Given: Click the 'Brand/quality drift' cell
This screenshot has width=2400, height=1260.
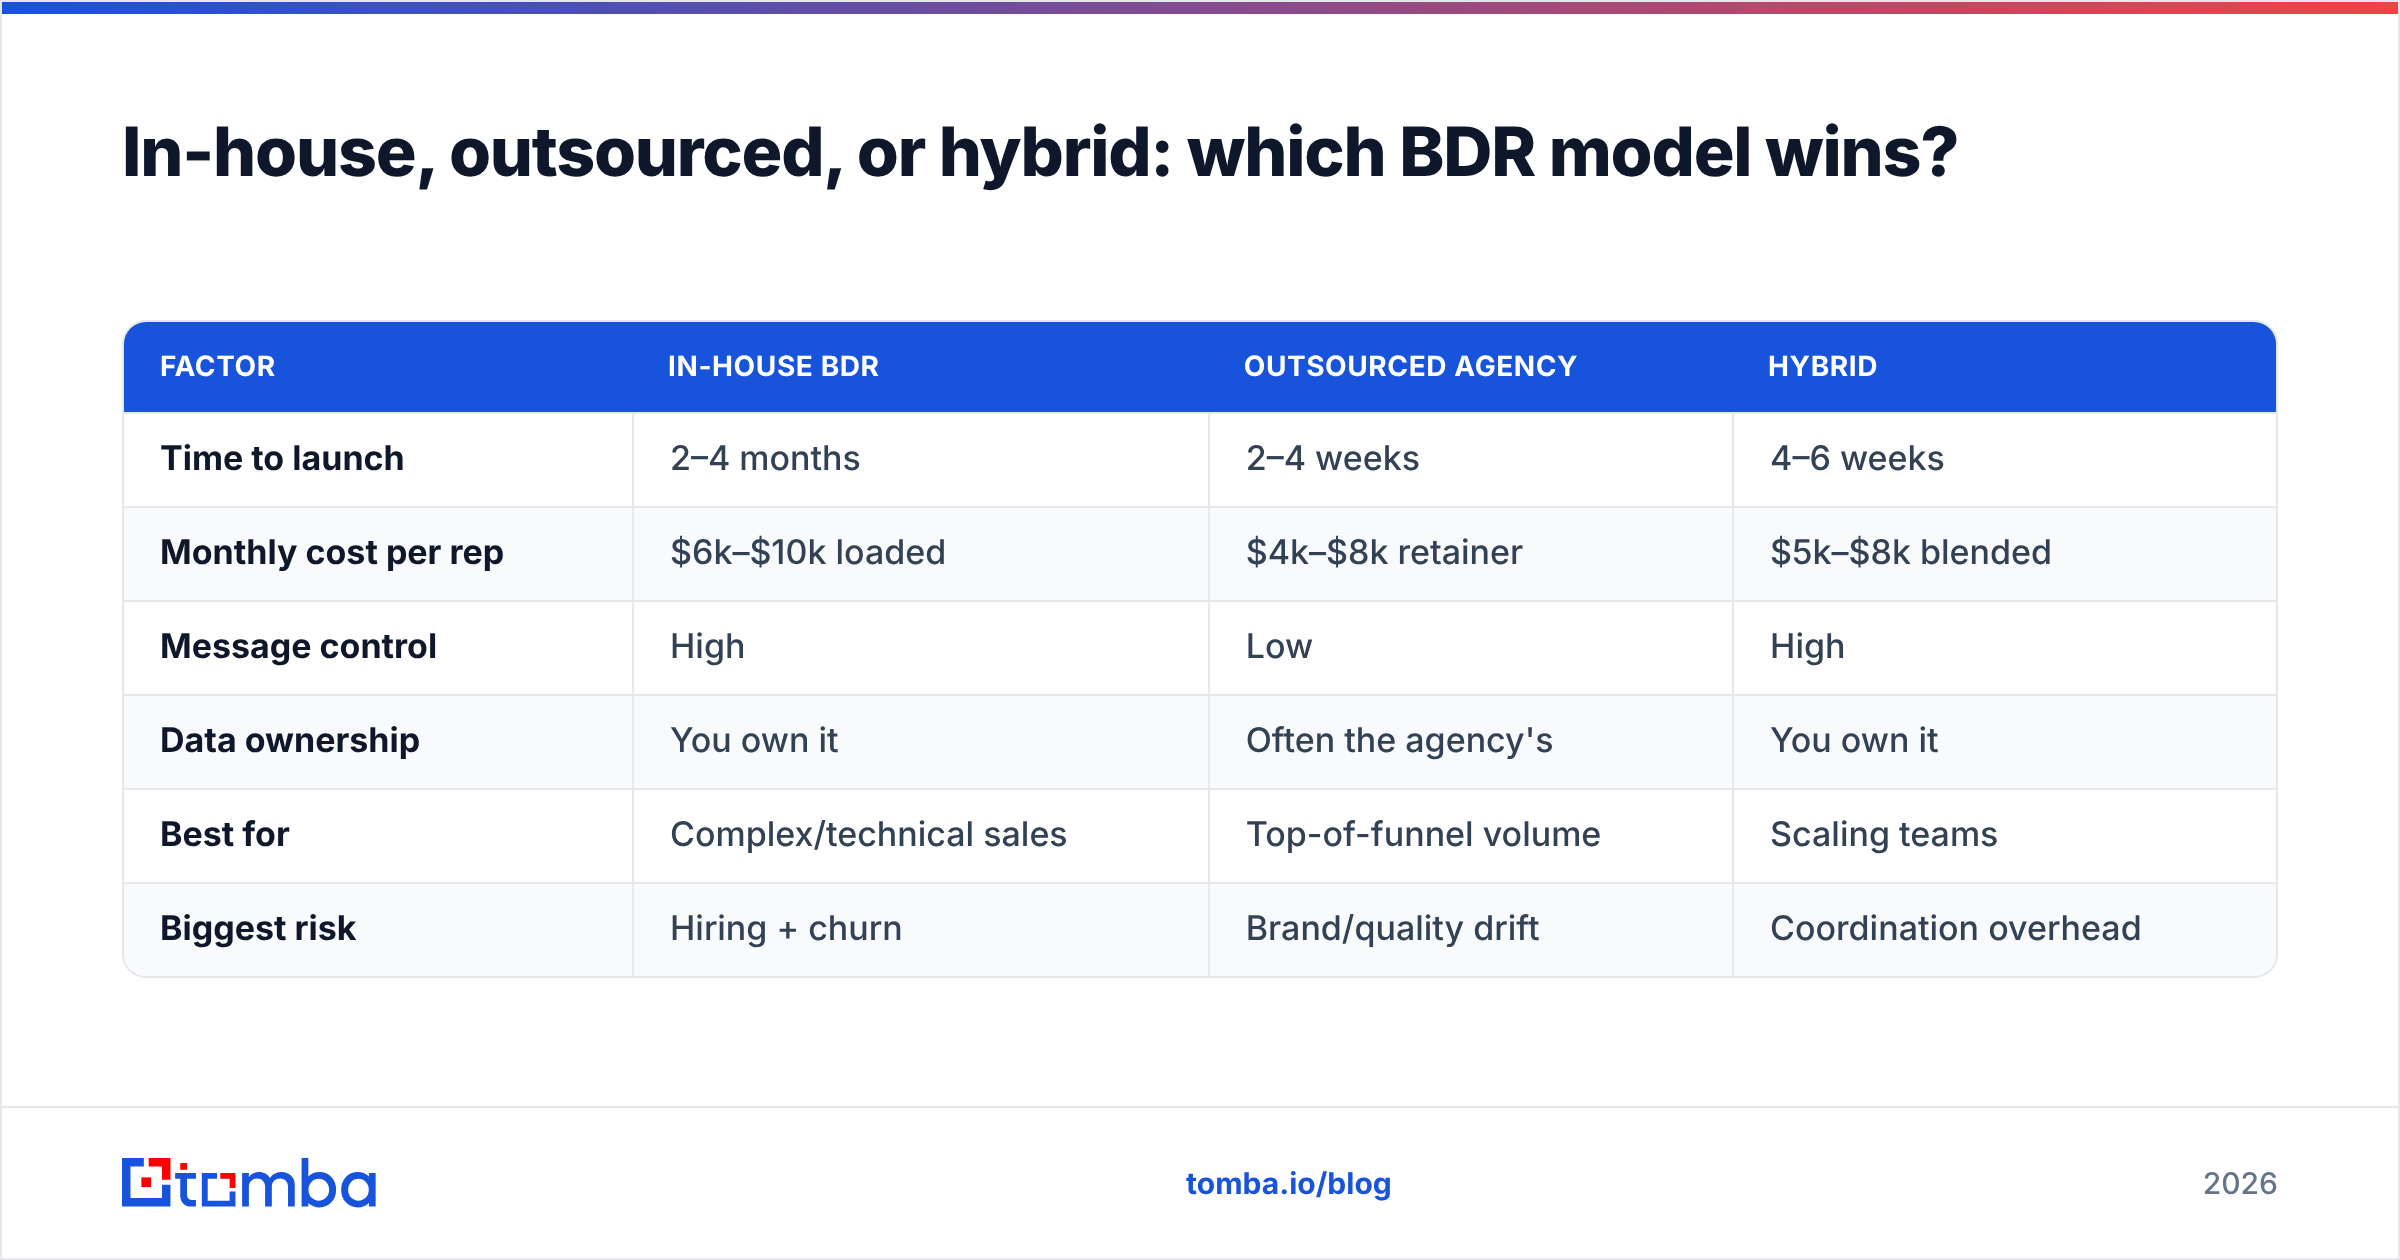Looking at the screenshot, I should coord(1392,929).
